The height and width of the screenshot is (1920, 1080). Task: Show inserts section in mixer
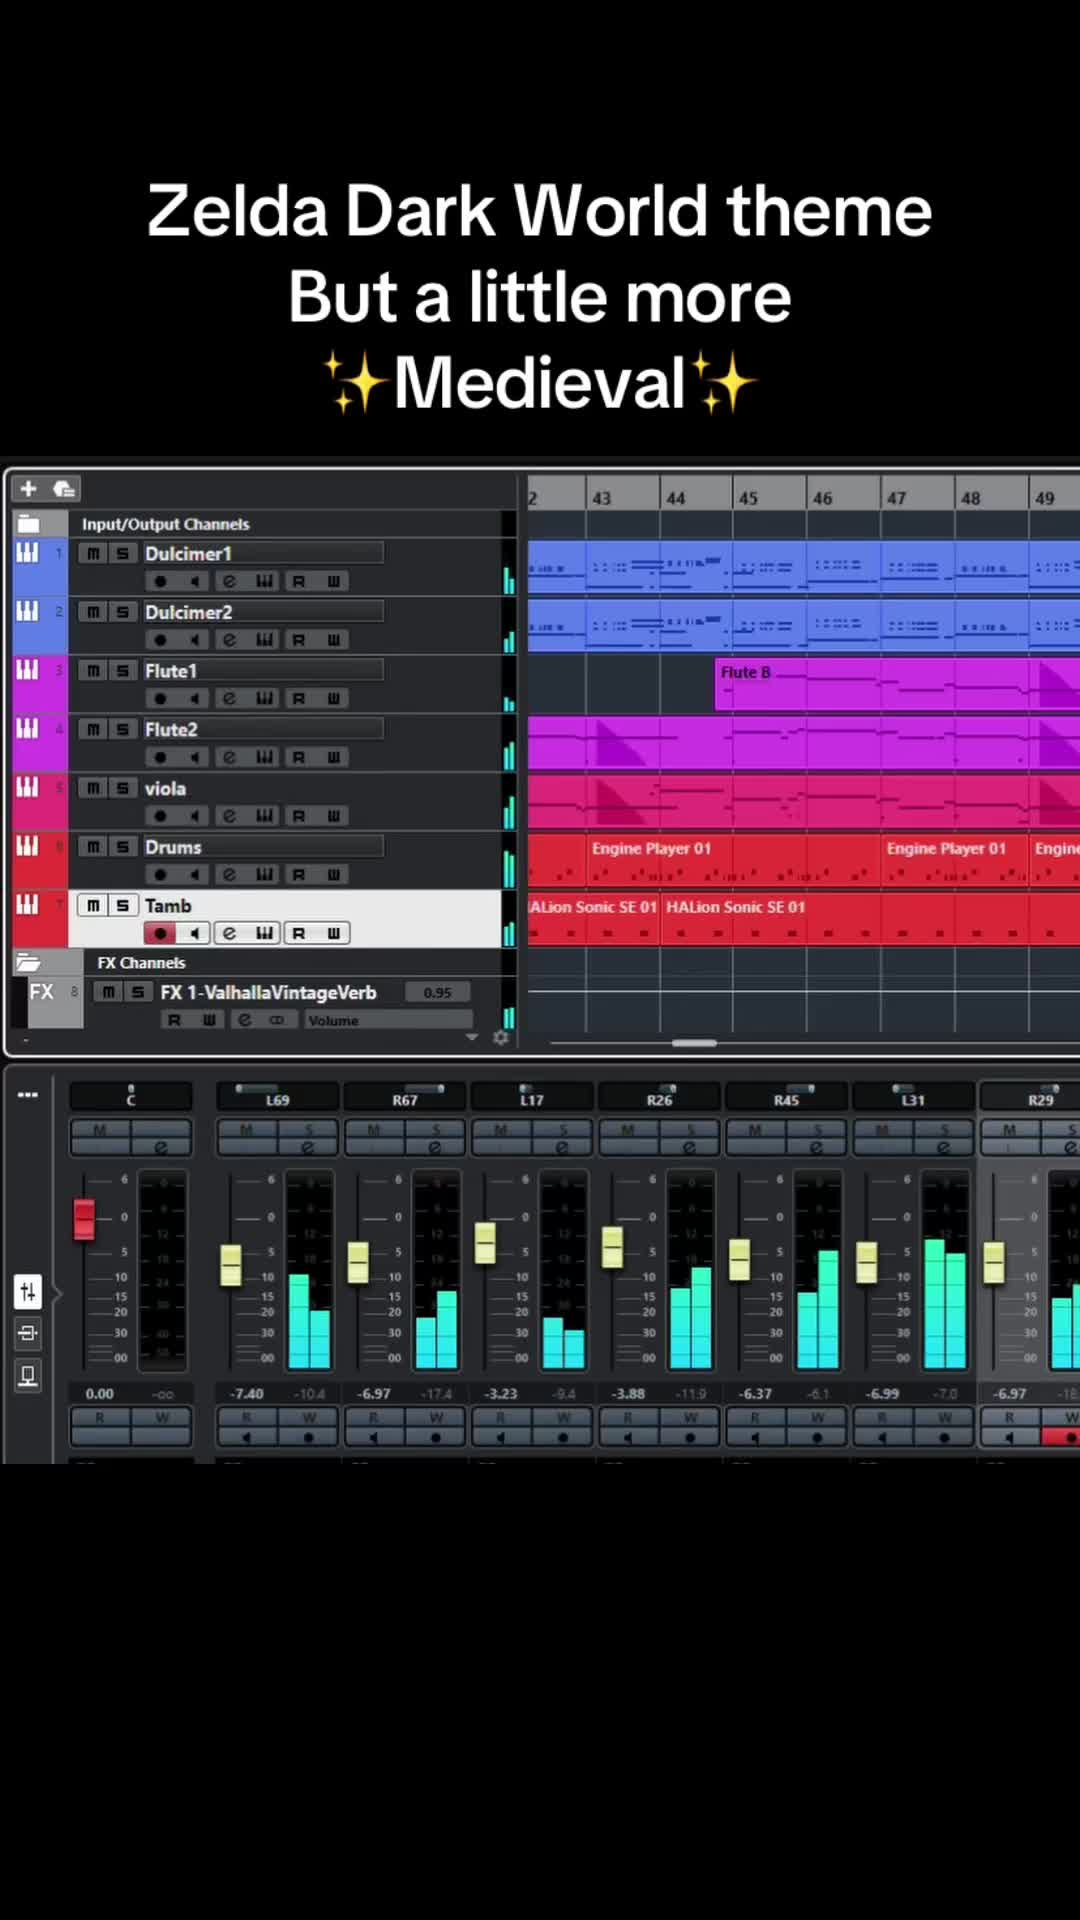click(x=28, y=1333)
